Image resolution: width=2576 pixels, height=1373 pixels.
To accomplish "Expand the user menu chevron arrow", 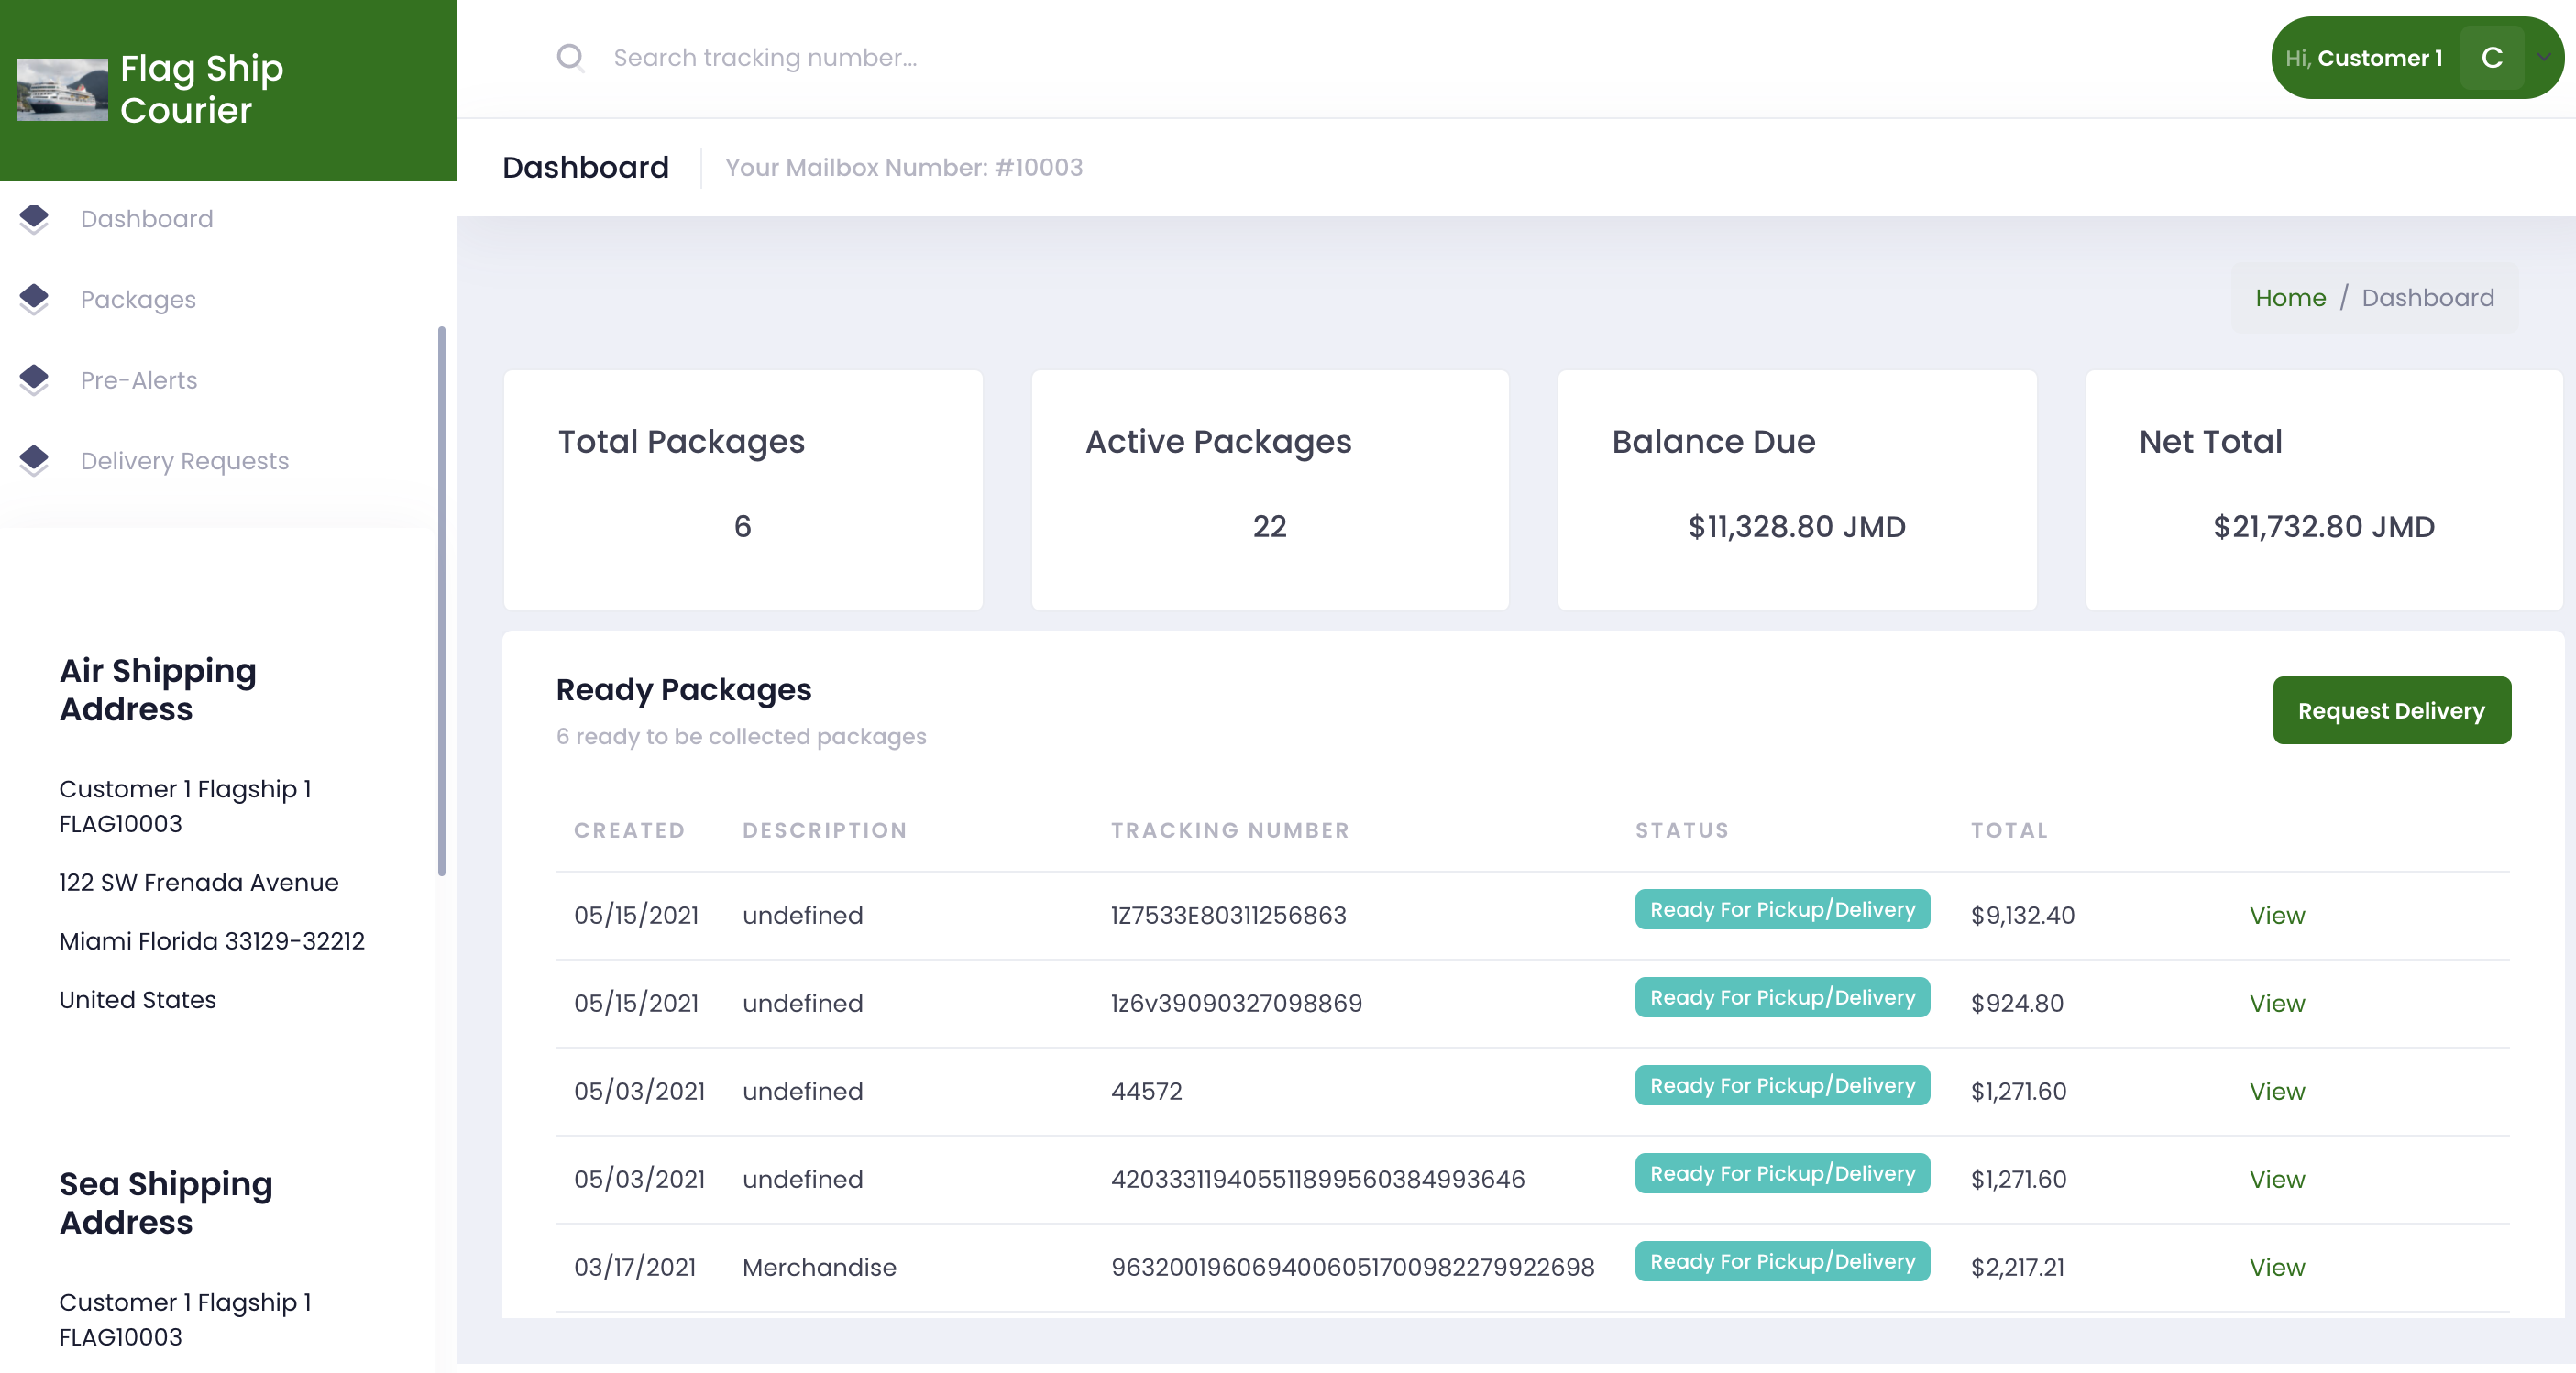I will coord(2544,58).
